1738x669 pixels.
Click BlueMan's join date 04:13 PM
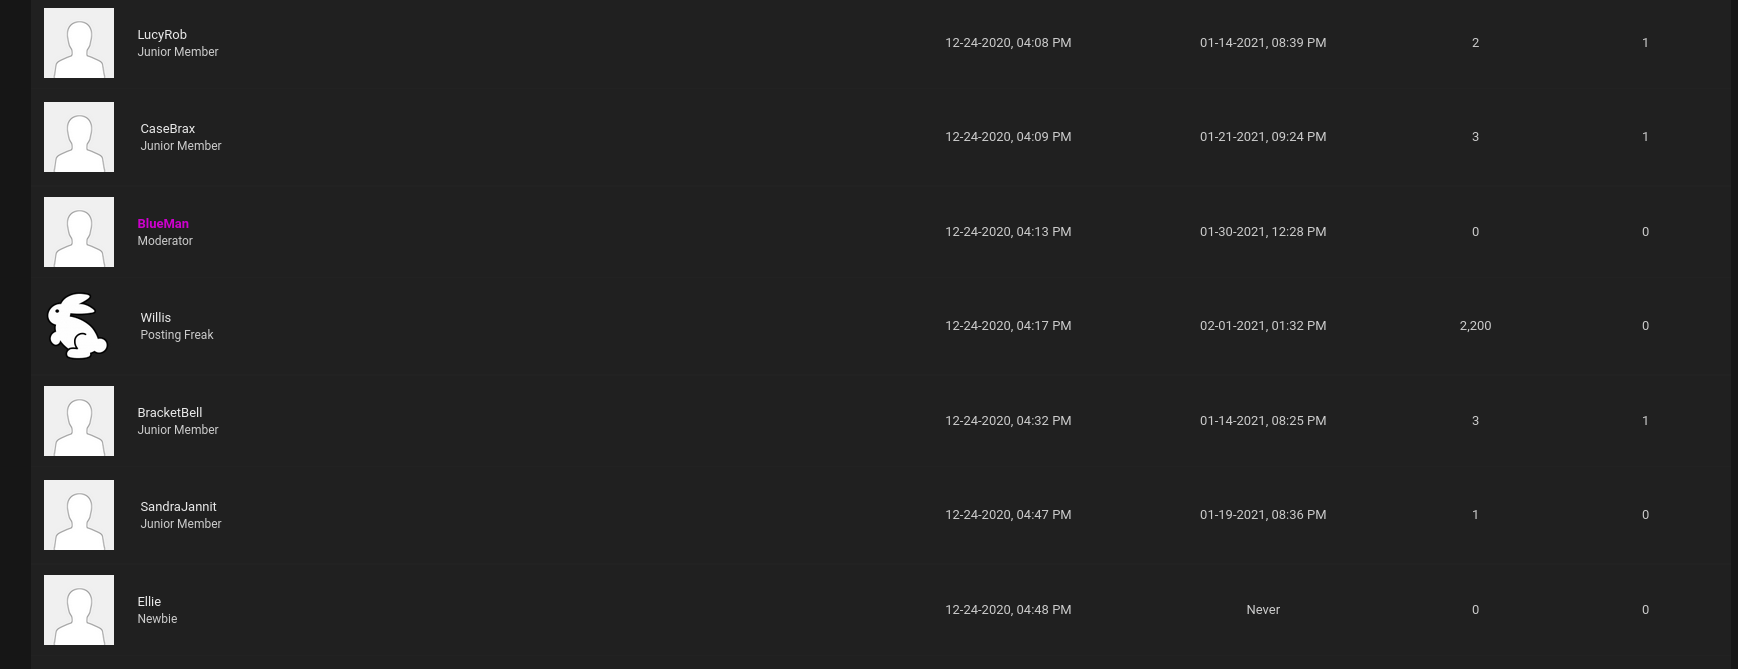tap(1008, 232)
